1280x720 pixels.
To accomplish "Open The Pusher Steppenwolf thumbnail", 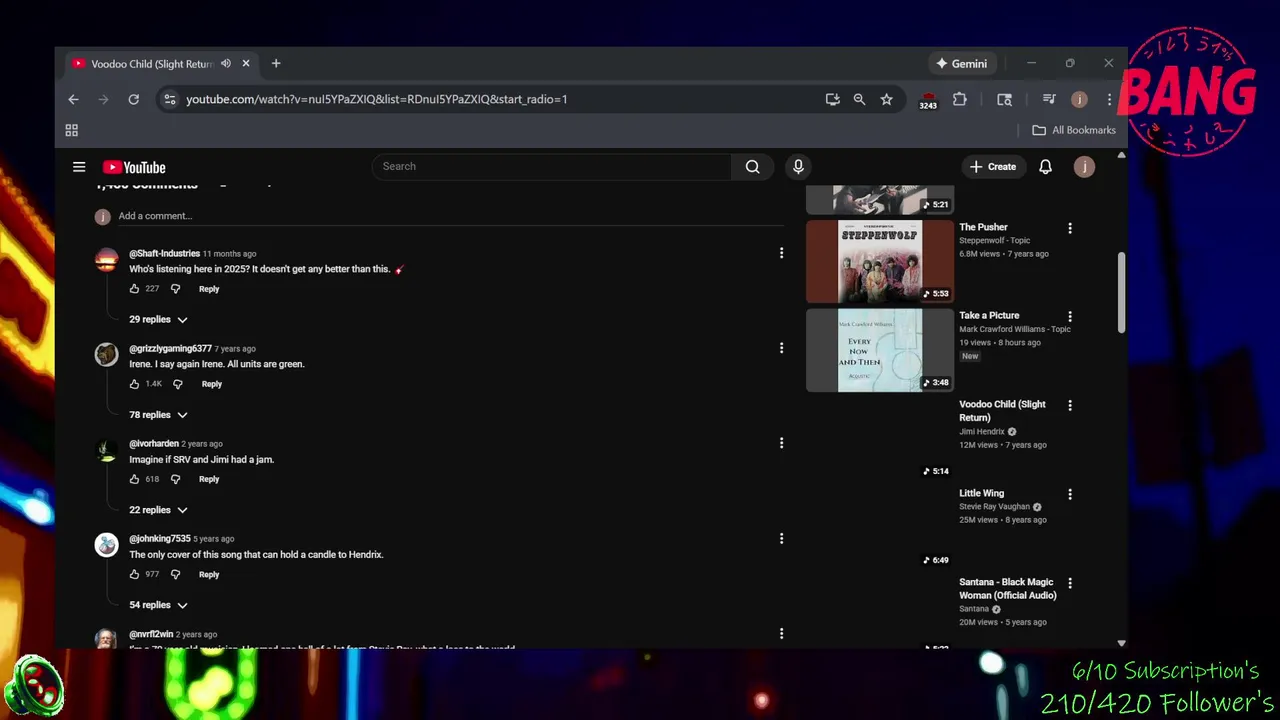I will (880, 261).
